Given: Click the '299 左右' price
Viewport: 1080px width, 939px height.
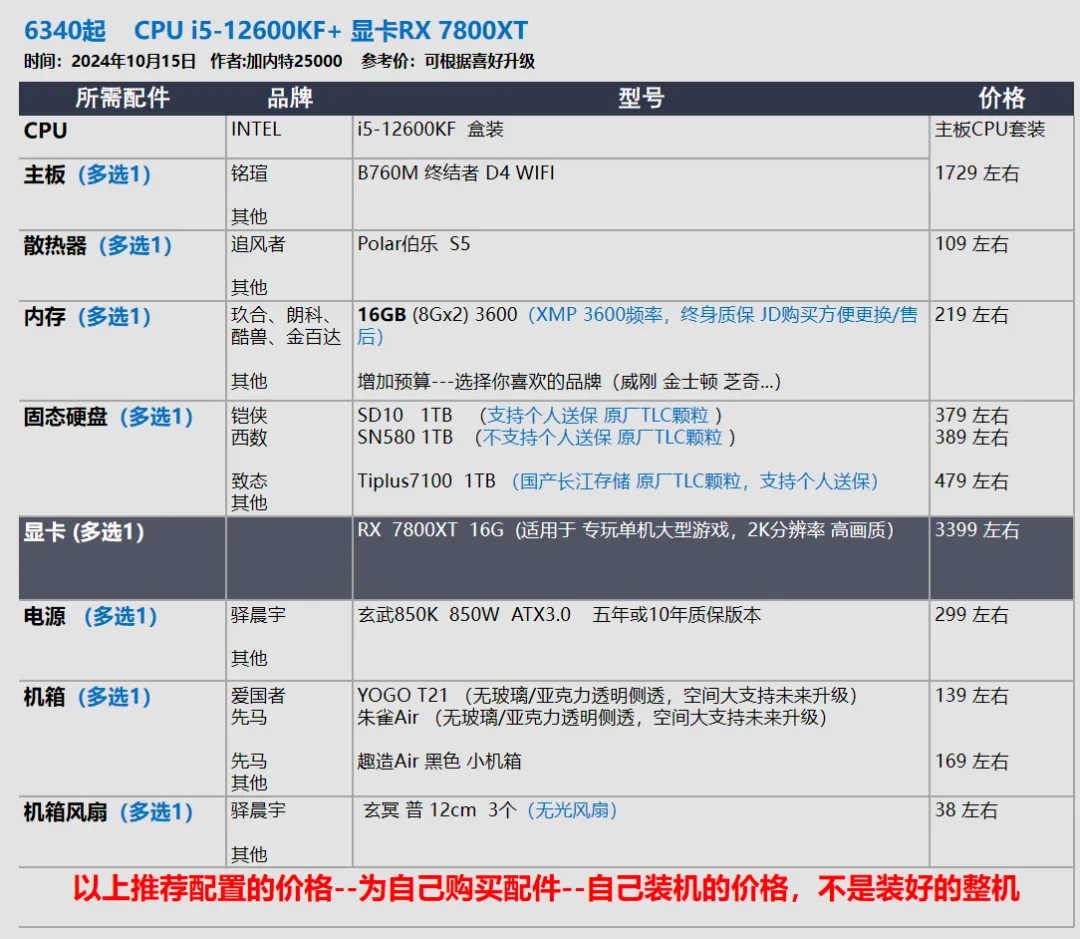Looking at the screenshot, I should [x=971, y=615].
